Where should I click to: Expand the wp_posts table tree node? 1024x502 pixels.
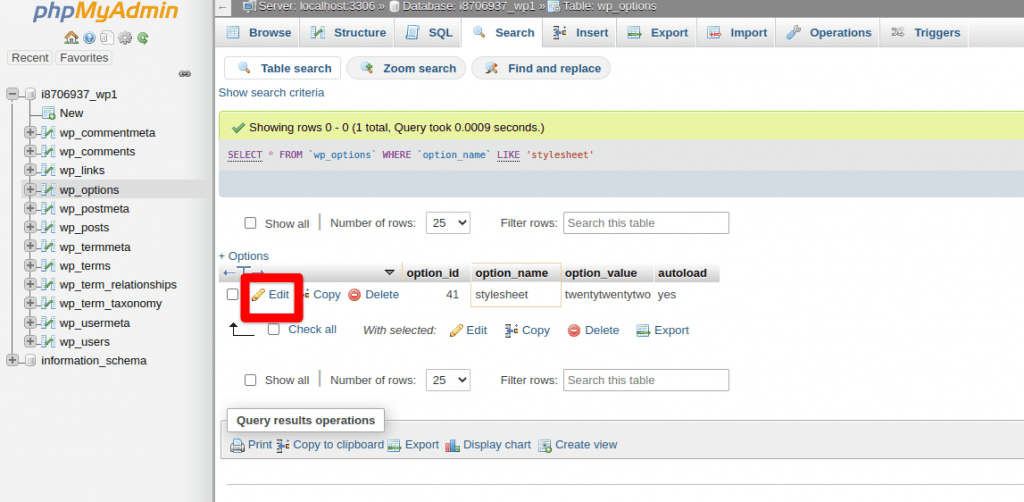tap(30, 228)
